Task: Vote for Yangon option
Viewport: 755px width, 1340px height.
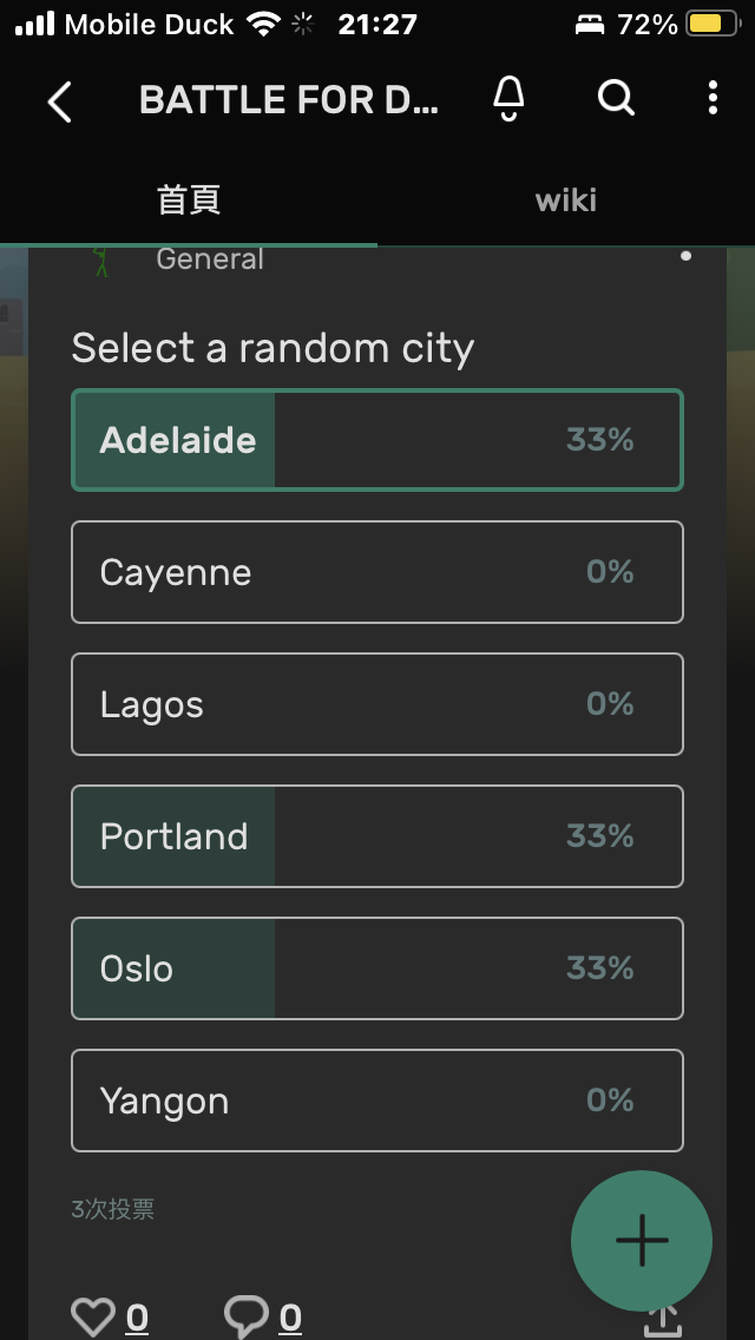Action: click(x=377, y=1100)
